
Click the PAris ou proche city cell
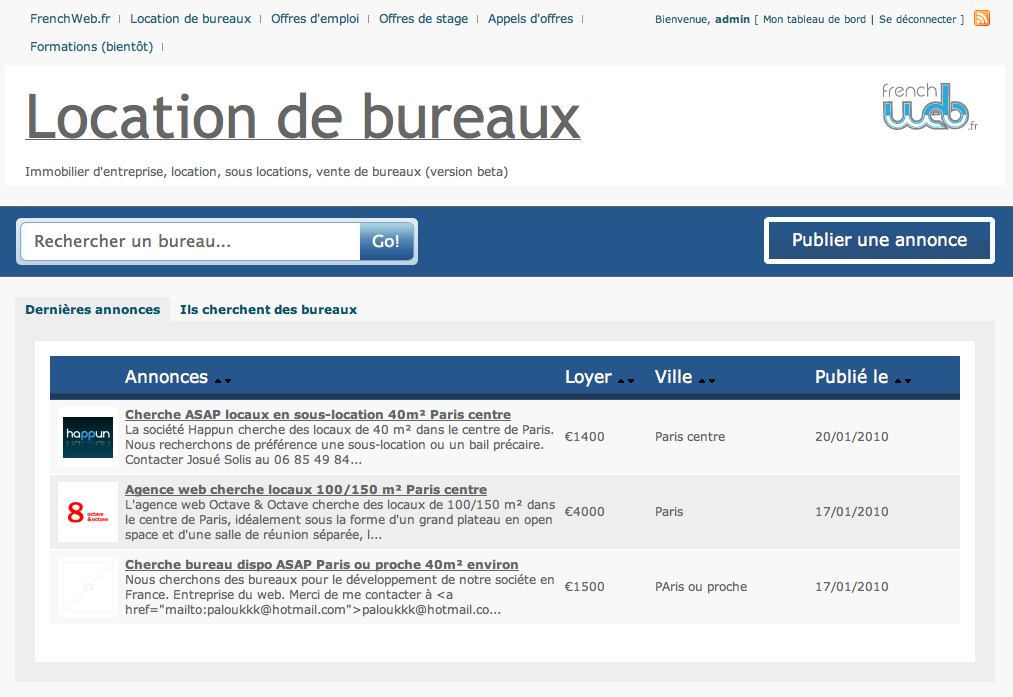tap(701, 587)
